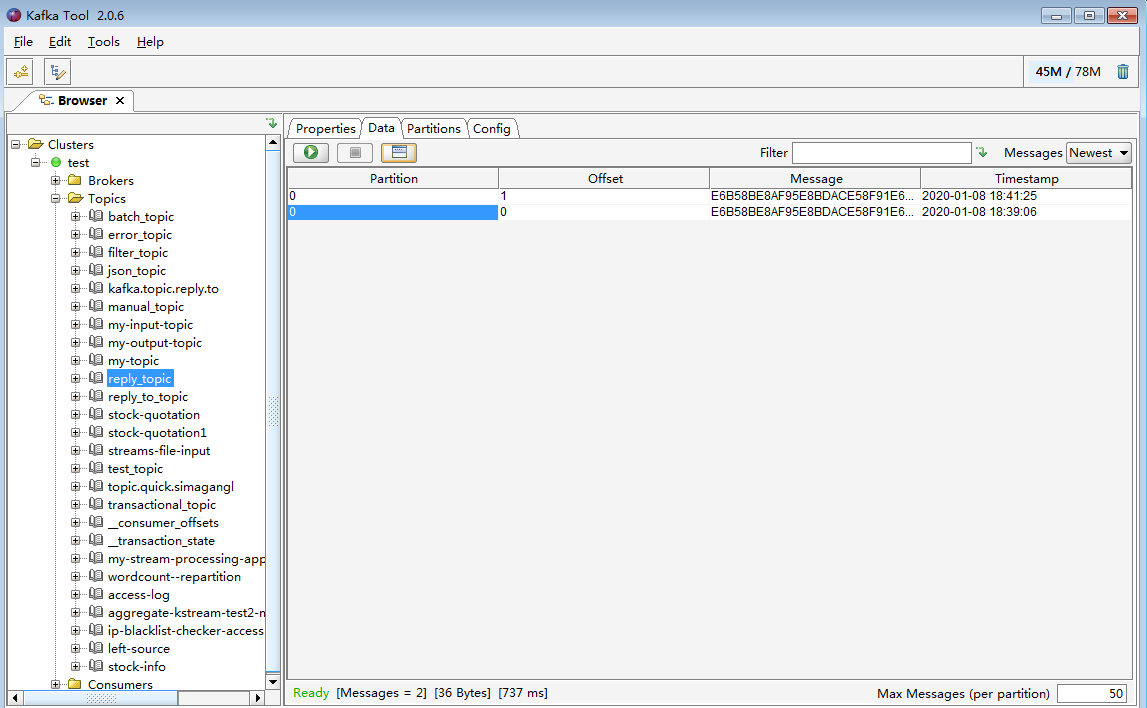Click the Consumers folder icon

[75, 684]
